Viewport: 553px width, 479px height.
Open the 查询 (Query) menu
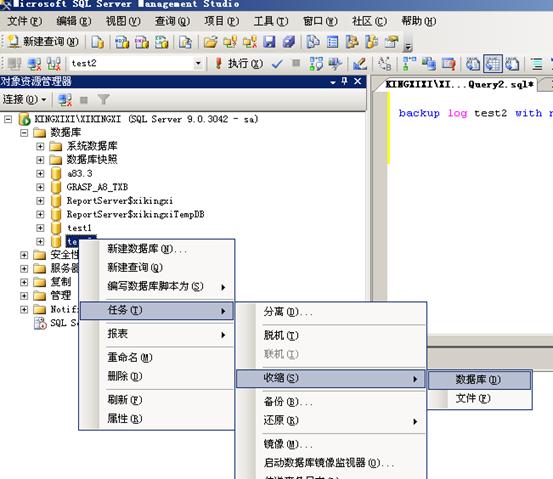coord(172,21)
